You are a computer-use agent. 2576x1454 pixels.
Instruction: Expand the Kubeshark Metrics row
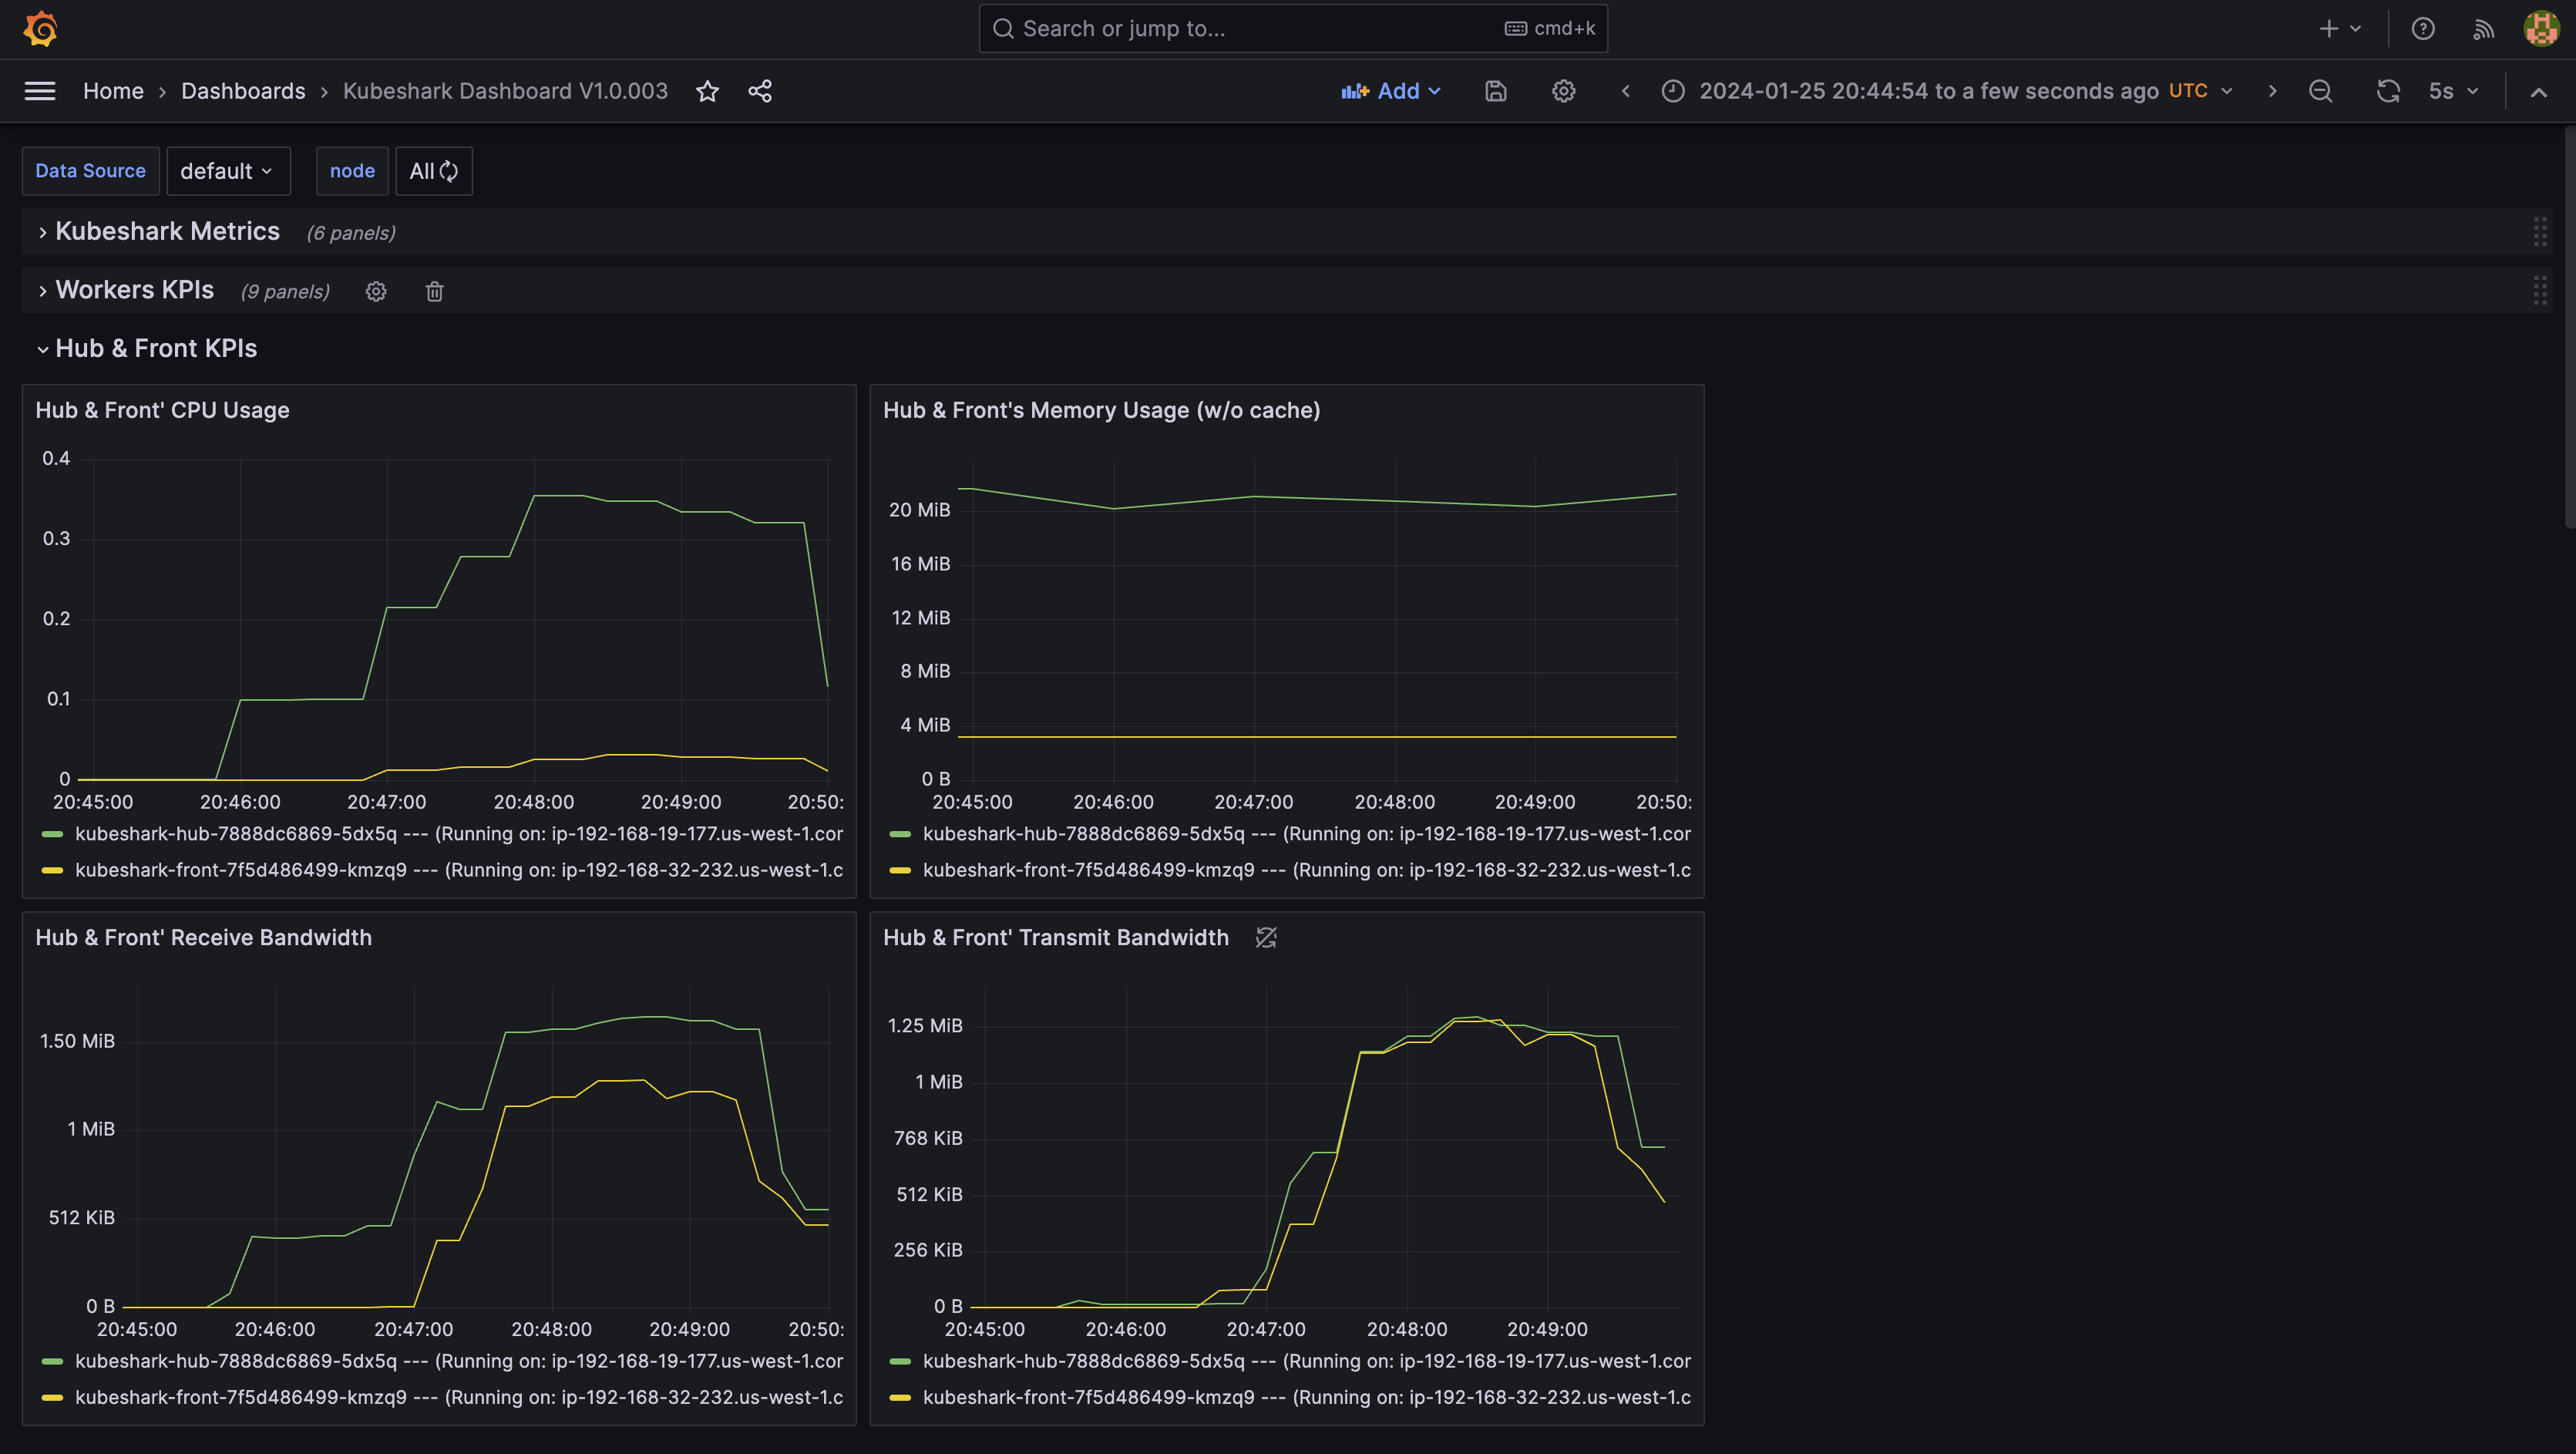[x=167, y=231]
